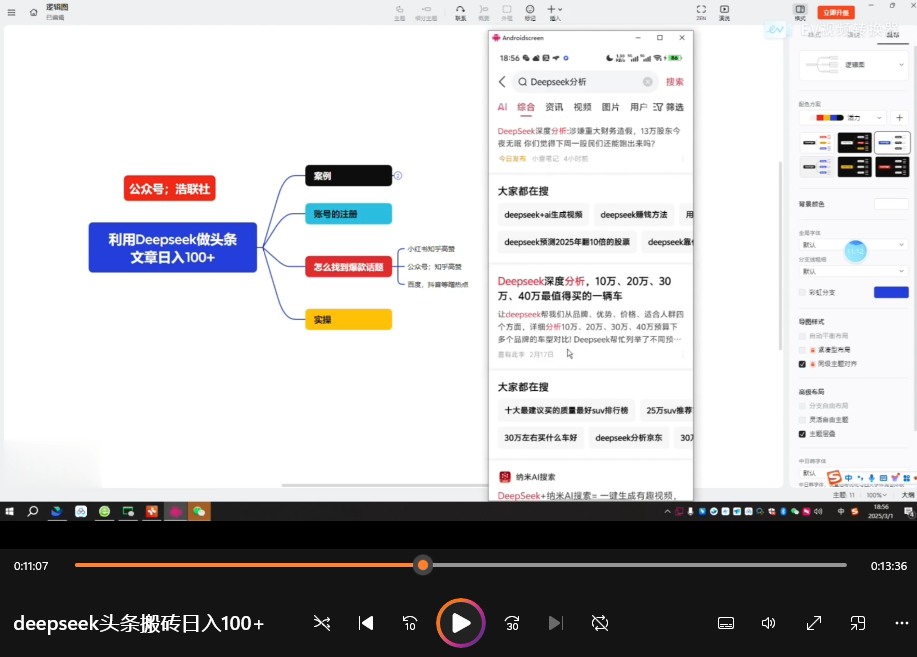The image size is (917, 657).
Task: Uncheck topic overlap (主题层叠) checkbox
Action: [802, 434]
